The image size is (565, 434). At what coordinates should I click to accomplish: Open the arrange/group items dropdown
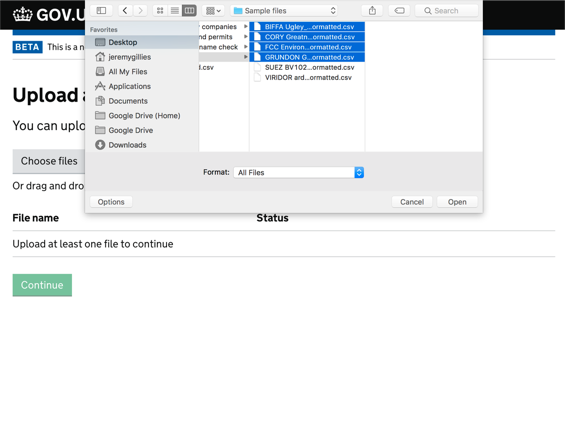pyautogui.click(x=213, y=10)
